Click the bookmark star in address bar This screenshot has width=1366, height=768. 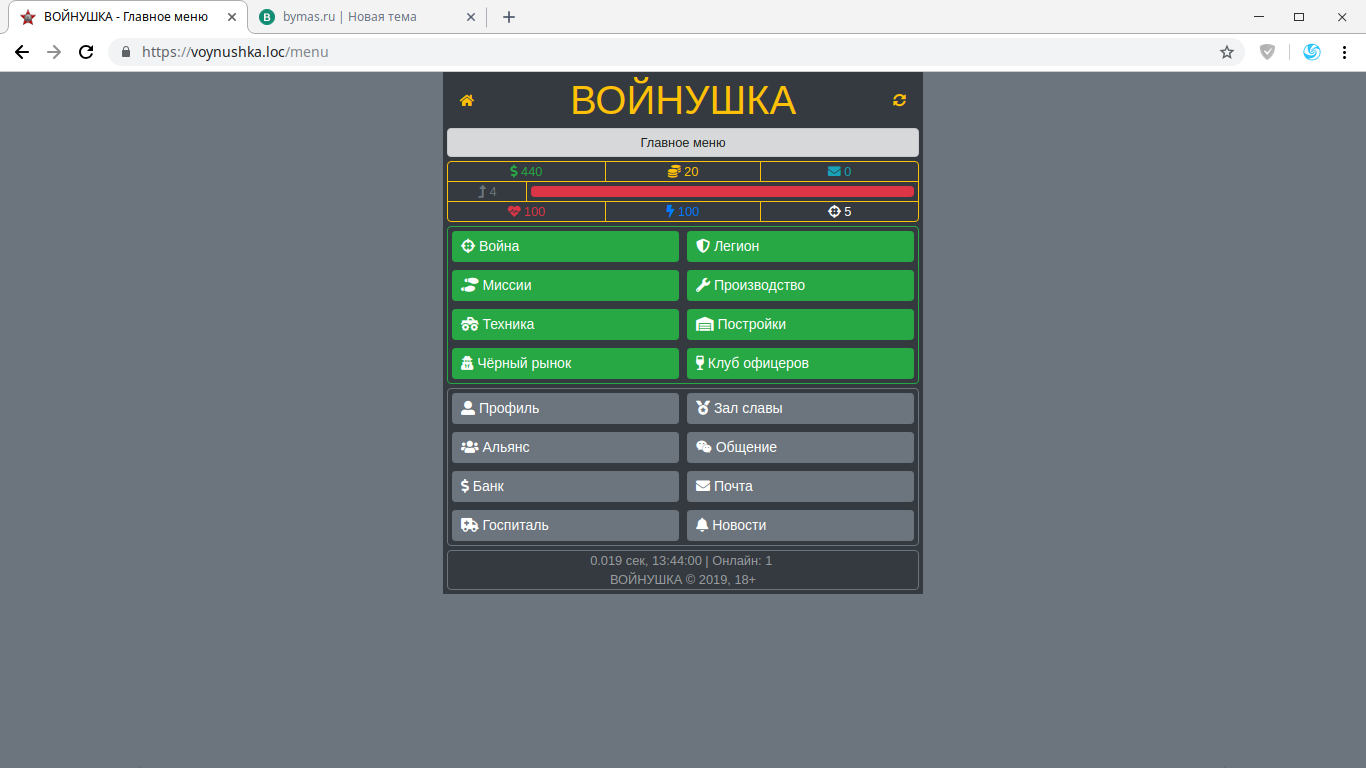click(1226, 52)
